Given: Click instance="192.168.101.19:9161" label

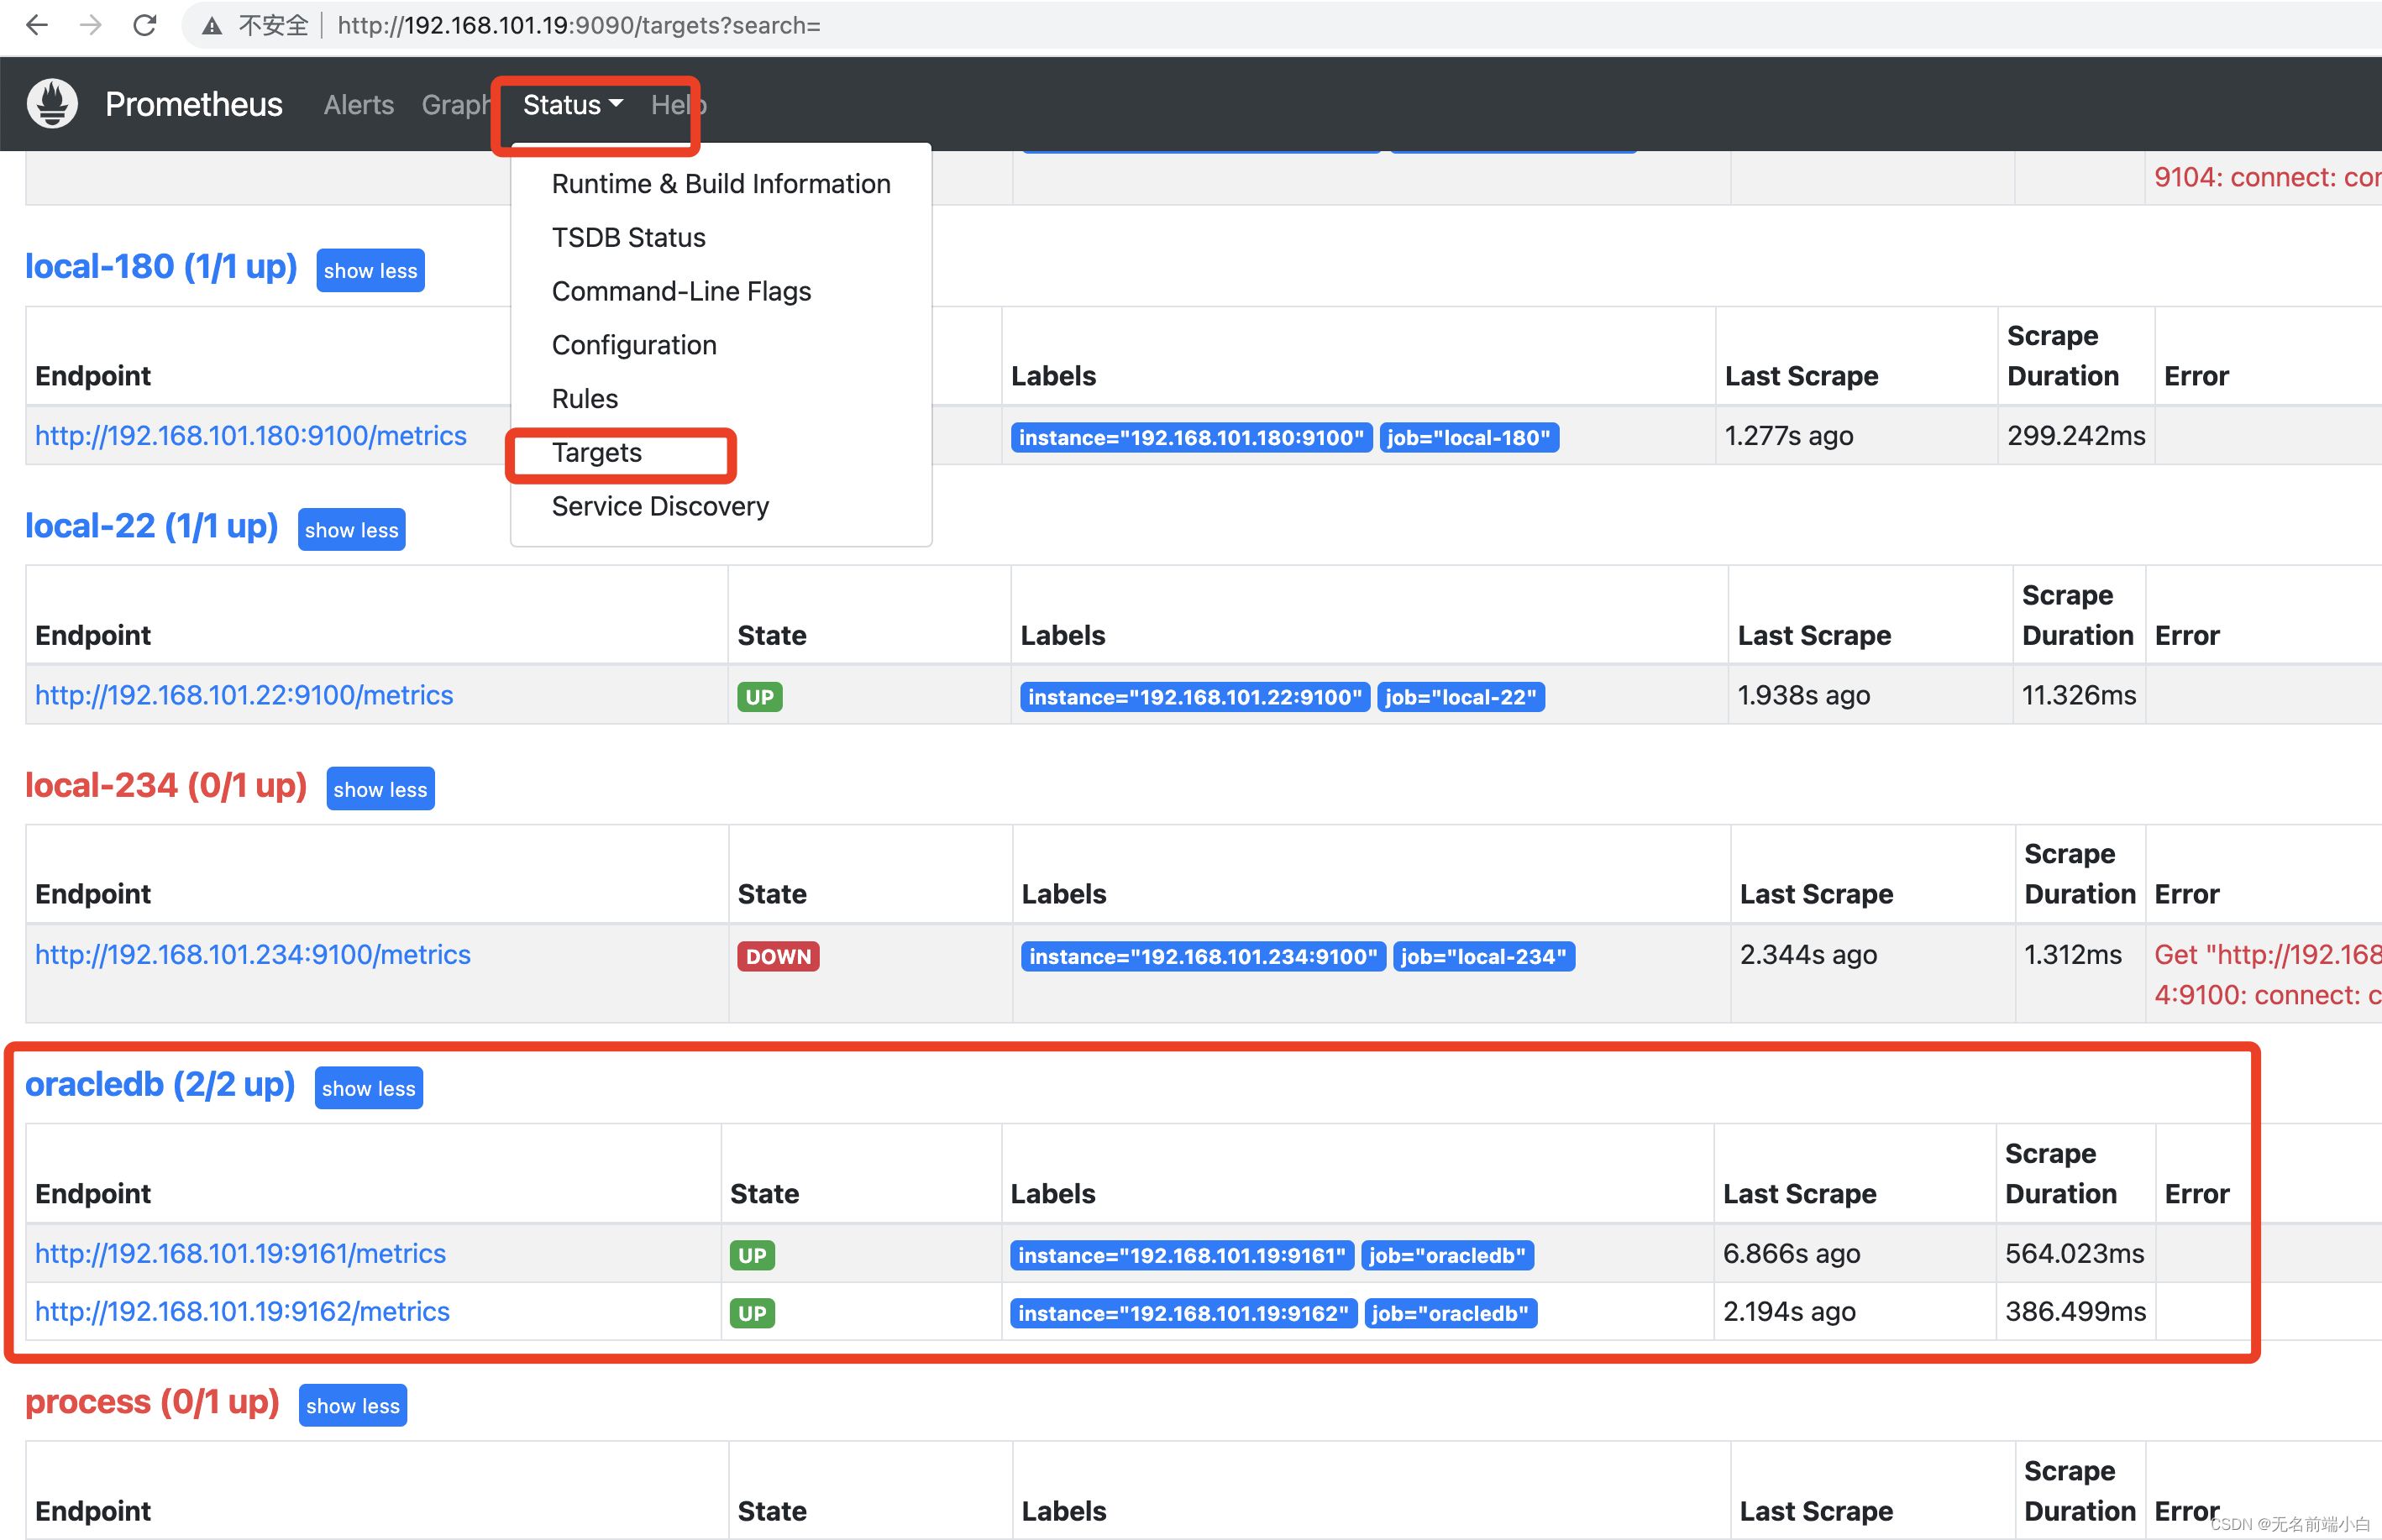Looking at the screenshot, I should coord(1181,1255).
